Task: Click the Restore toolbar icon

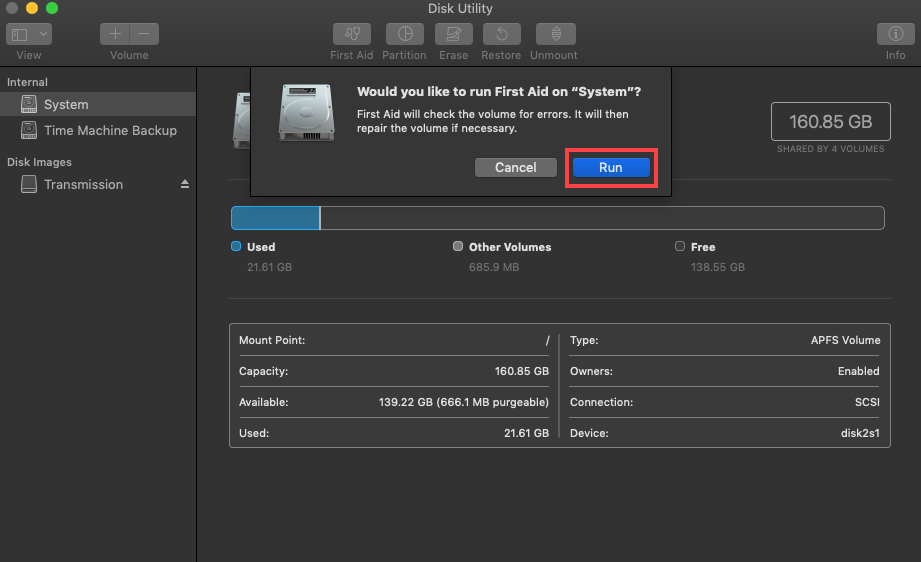Action: 501,34
